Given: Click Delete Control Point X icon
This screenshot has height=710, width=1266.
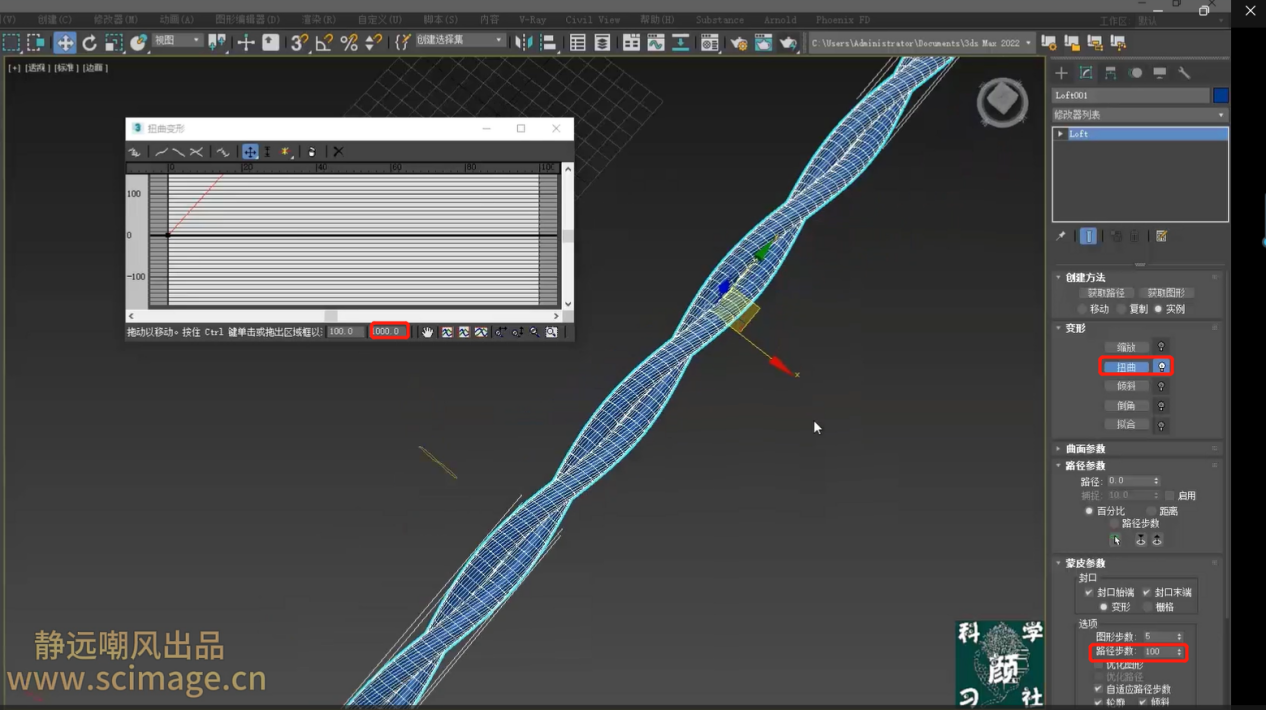Looking at the screenshot, I should tap(338, 152).
